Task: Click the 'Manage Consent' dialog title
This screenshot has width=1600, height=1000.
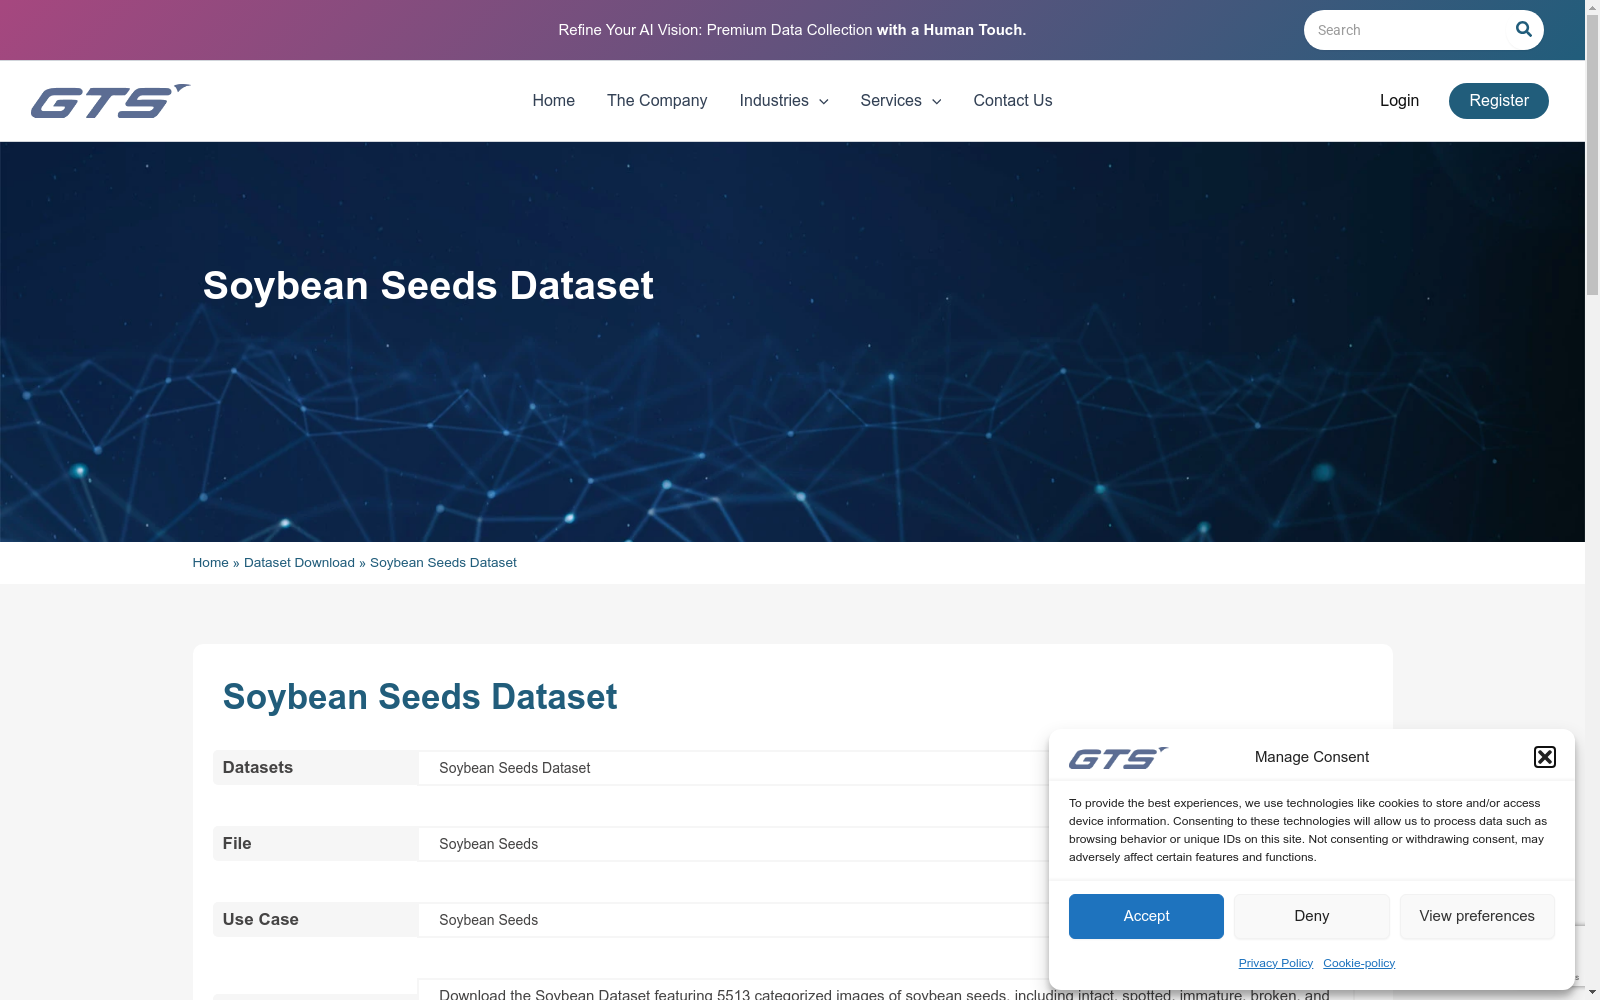Action: (x=1311, y=757)
